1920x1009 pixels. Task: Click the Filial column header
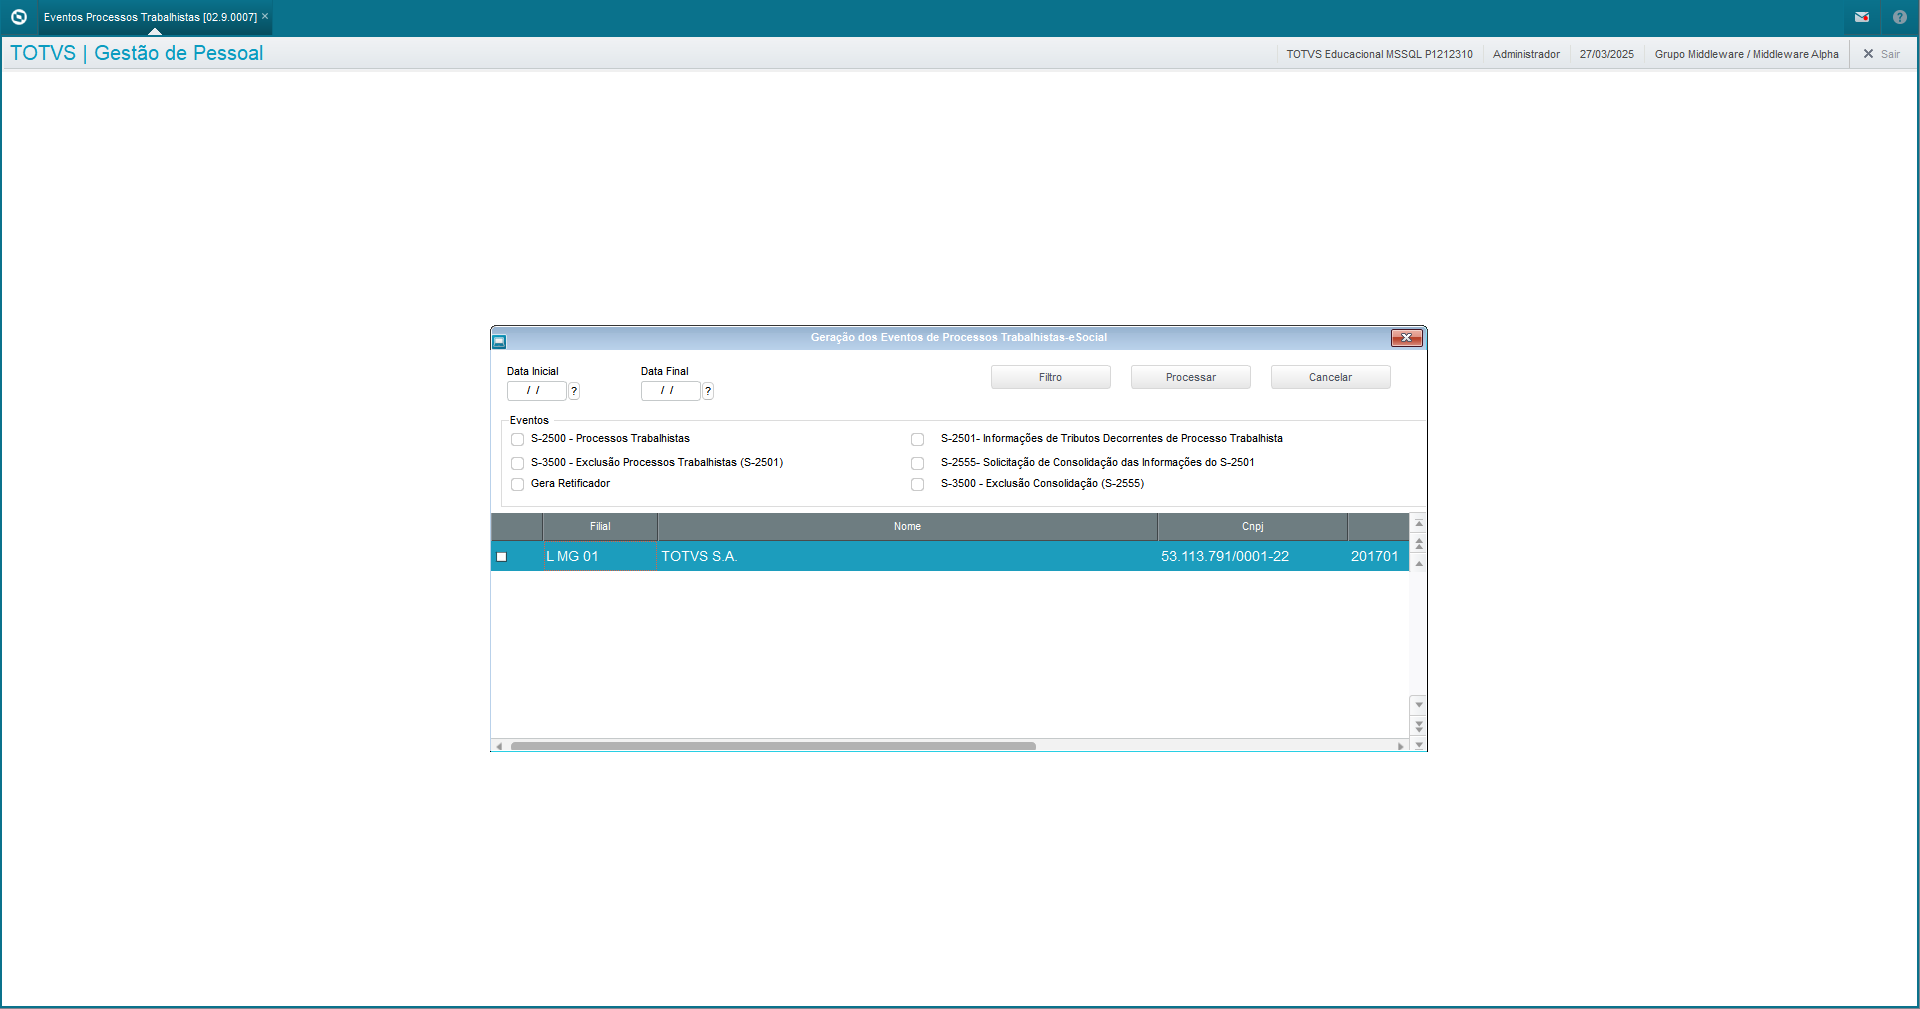click(x=600, y=527)
